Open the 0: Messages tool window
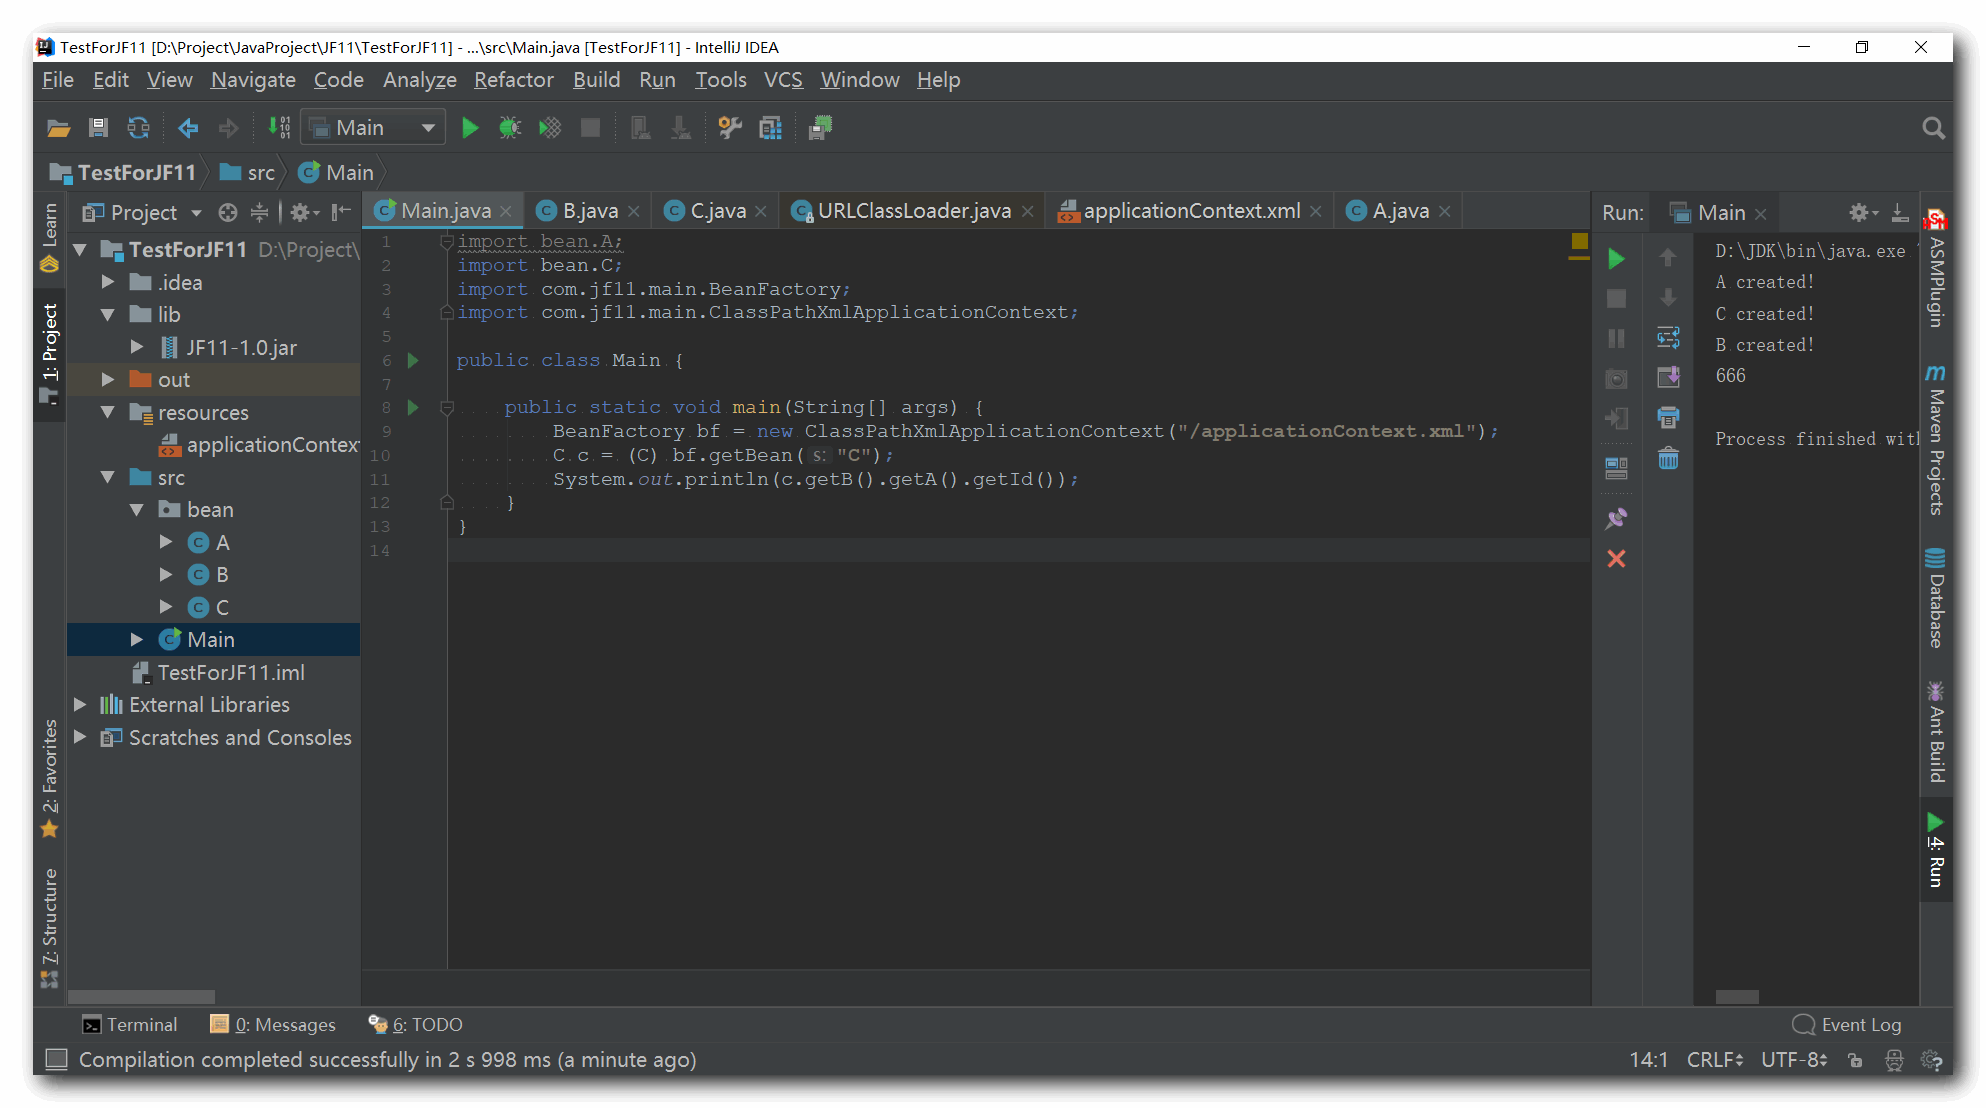 coord(273,1025)
